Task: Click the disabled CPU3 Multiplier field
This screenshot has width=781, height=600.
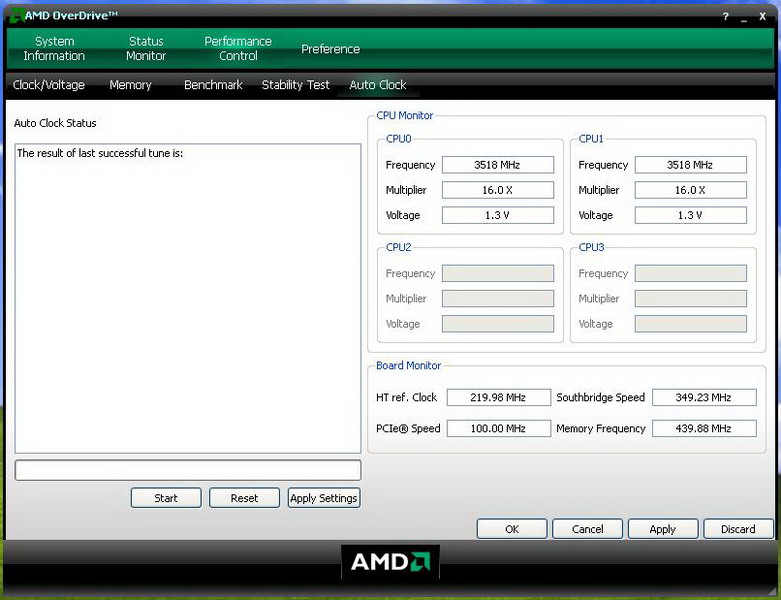Action: (690, 298)
